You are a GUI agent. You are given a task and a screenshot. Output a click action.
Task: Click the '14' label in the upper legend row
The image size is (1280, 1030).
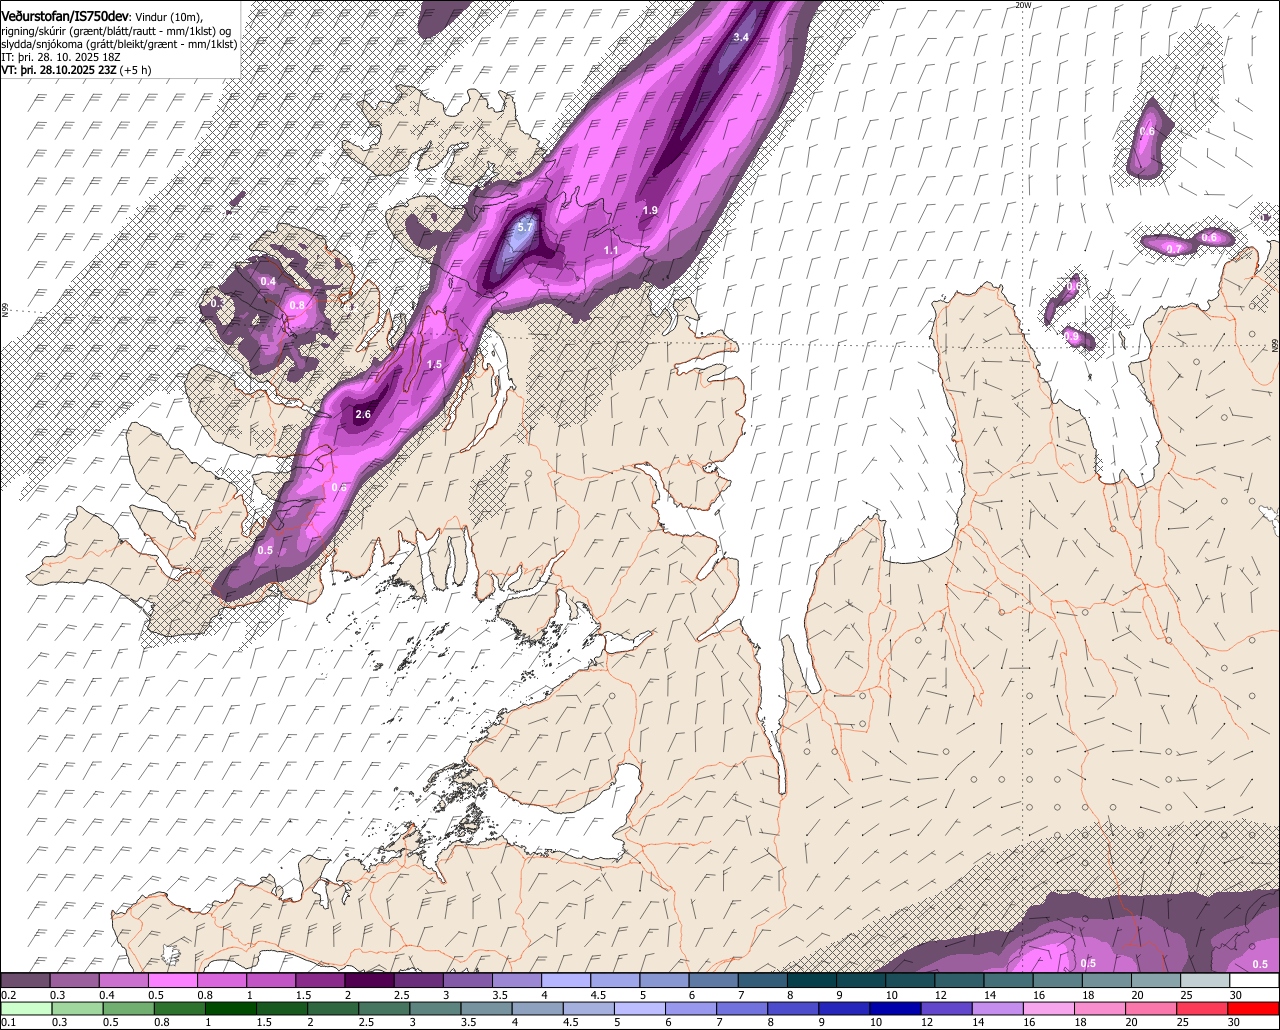point(989,995)
